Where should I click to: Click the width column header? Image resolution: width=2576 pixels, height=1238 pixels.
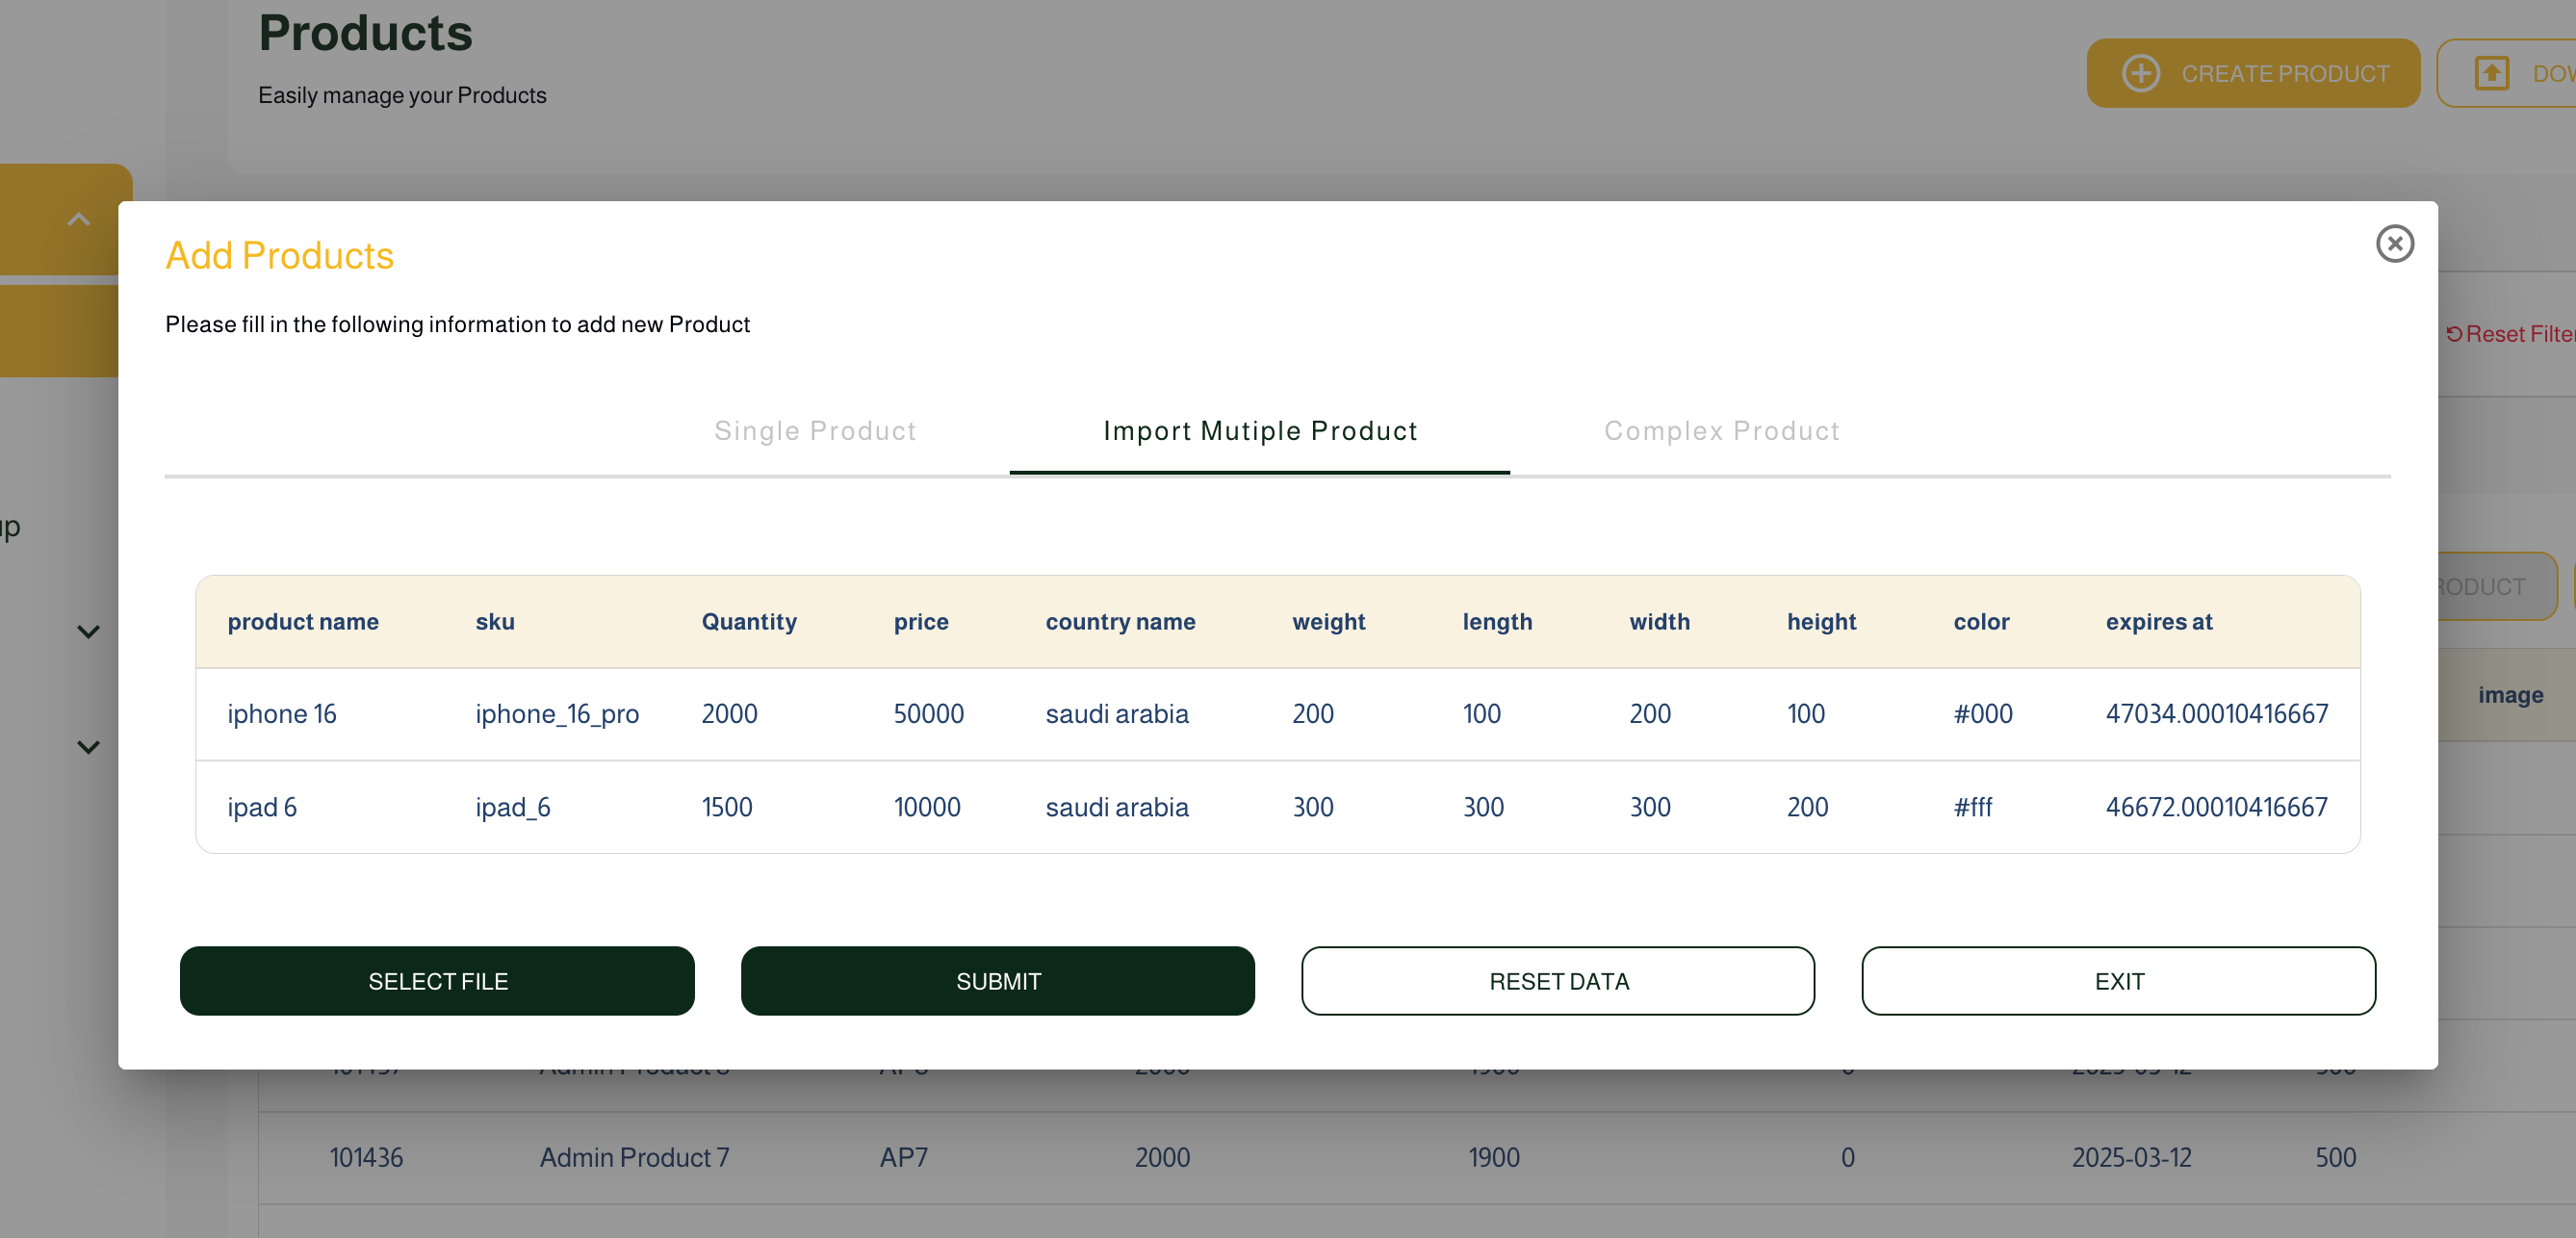(x=1659, y=622)
